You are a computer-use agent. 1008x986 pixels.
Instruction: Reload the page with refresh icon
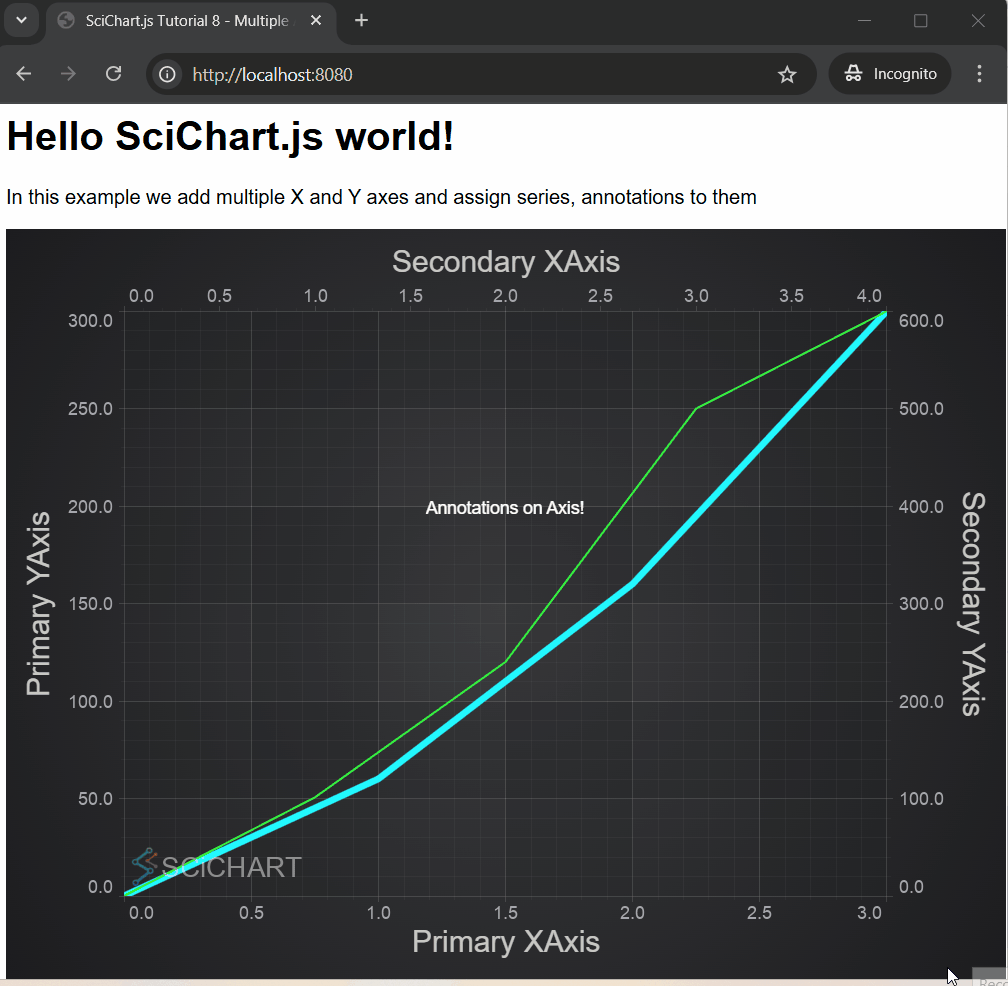click(114, 74)
